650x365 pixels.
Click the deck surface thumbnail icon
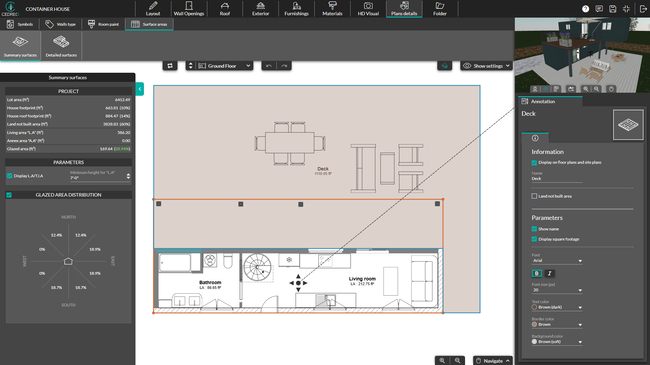click(628, 124)
